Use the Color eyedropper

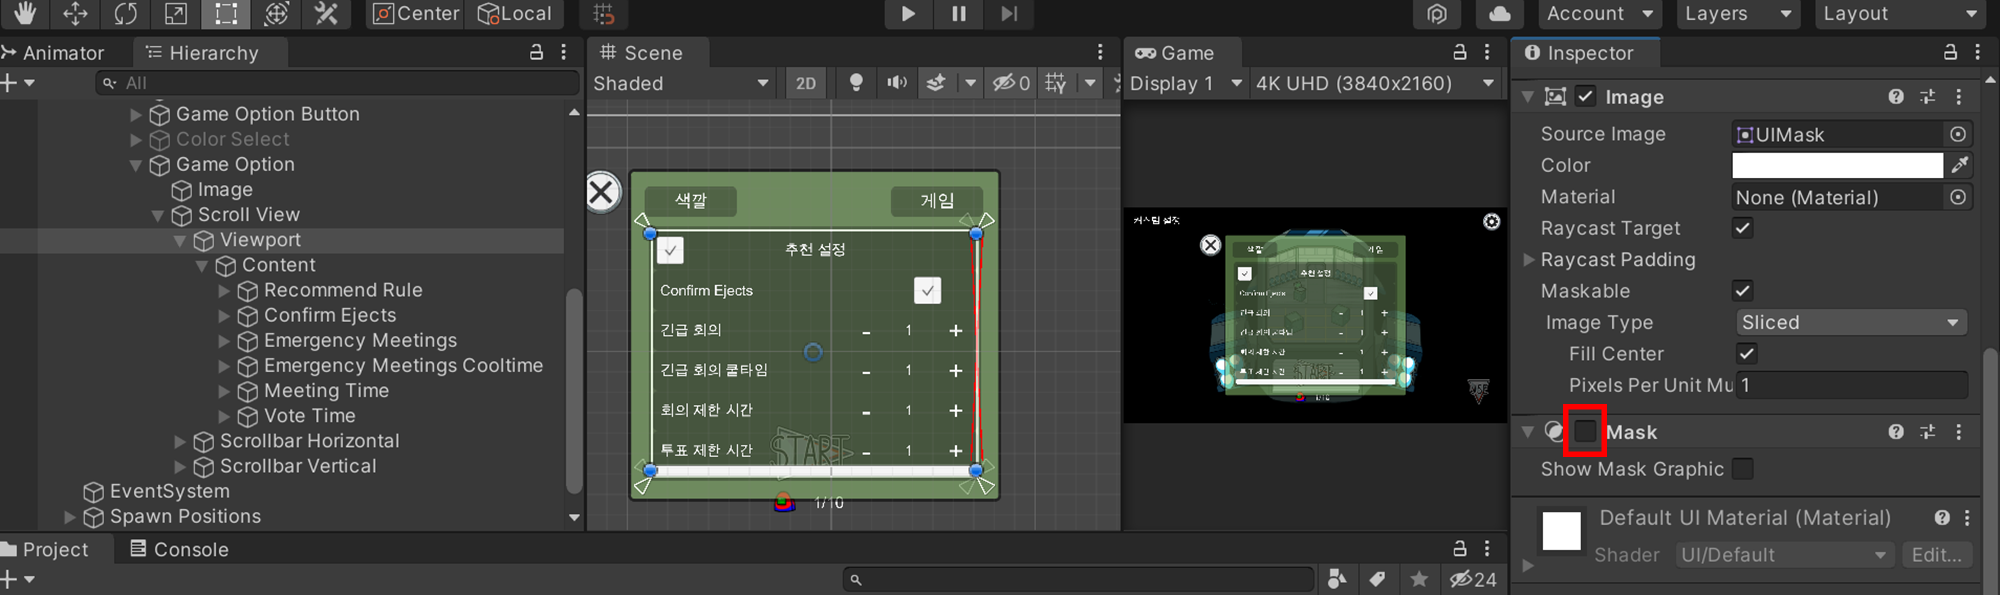(x=1960, y=165)
